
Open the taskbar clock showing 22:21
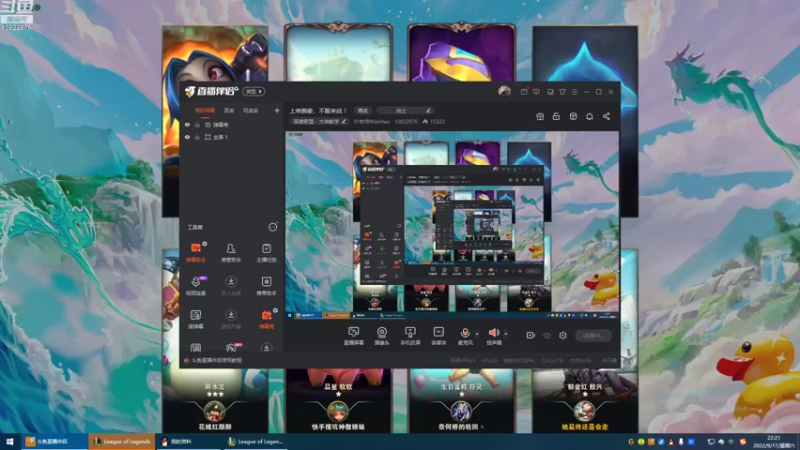774,441
